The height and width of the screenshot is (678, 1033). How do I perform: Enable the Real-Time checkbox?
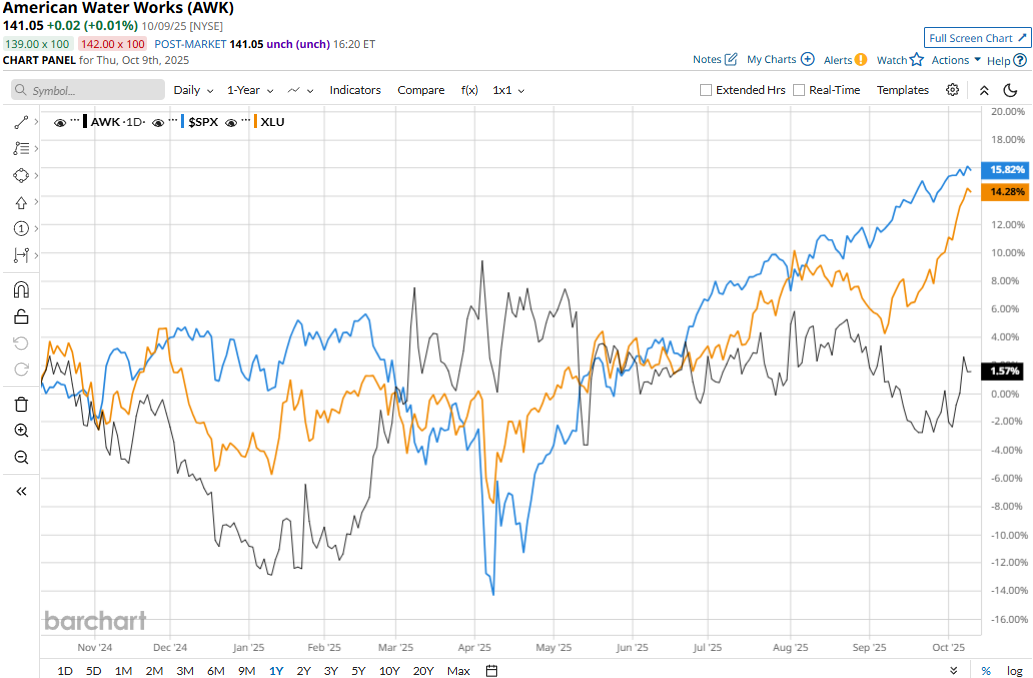point(799,90)
